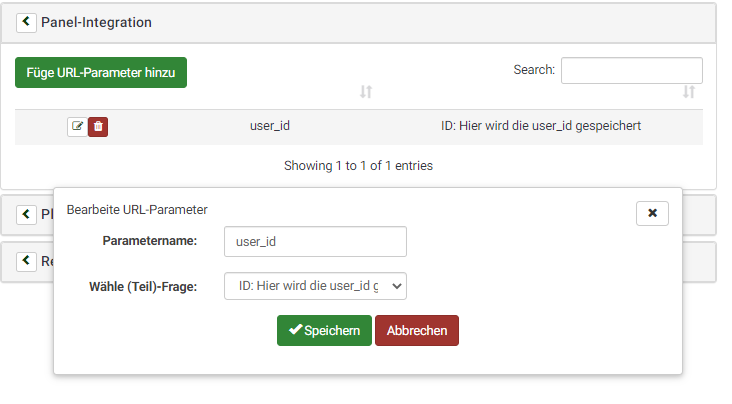This screenshot has height=404, width=732.
Task: Click the Füge URL-Parameter hinzu button
Action: [101, 73]
